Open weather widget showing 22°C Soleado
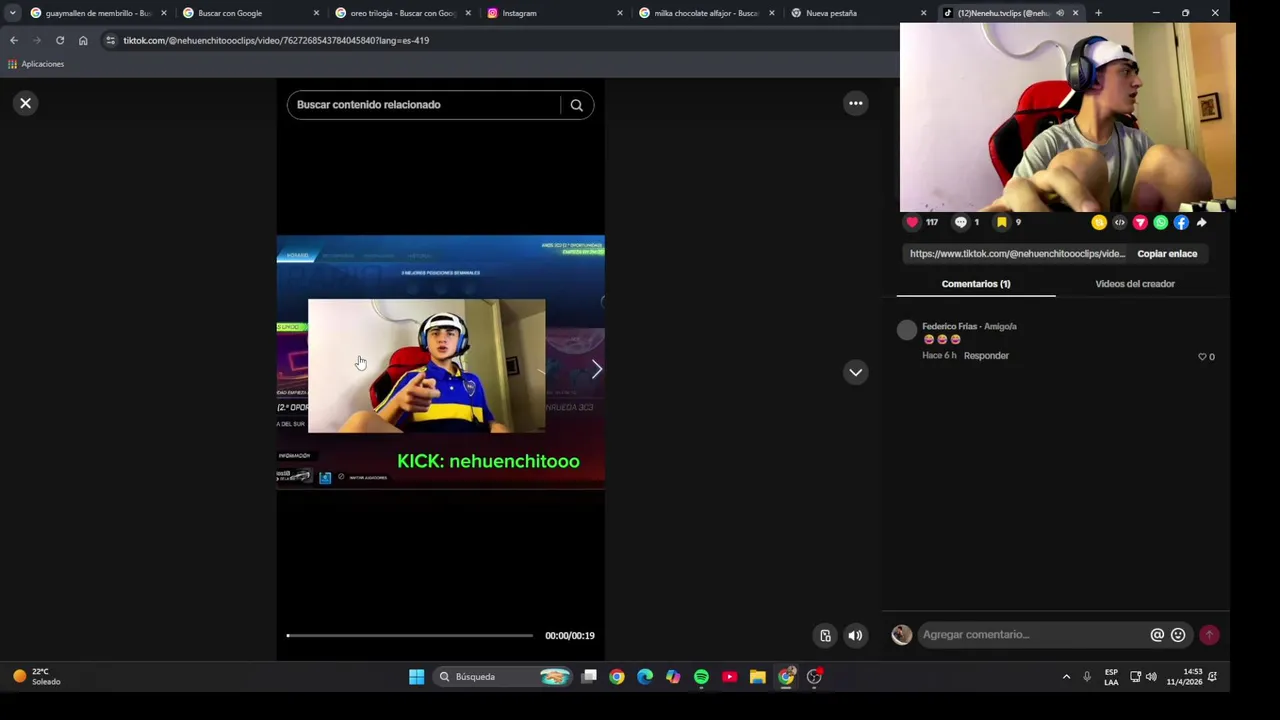The width and height of the screenshot is (1280, 720). click(36, 677)
